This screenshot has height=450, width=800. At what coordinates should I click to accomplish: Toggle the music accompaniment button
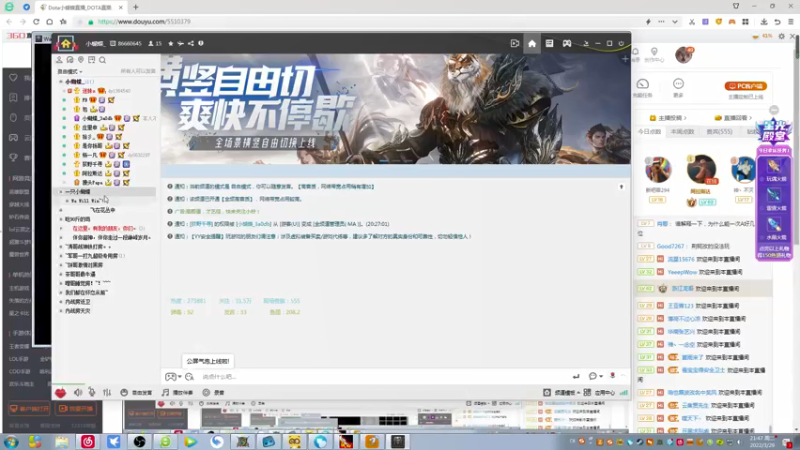(177, 392)
